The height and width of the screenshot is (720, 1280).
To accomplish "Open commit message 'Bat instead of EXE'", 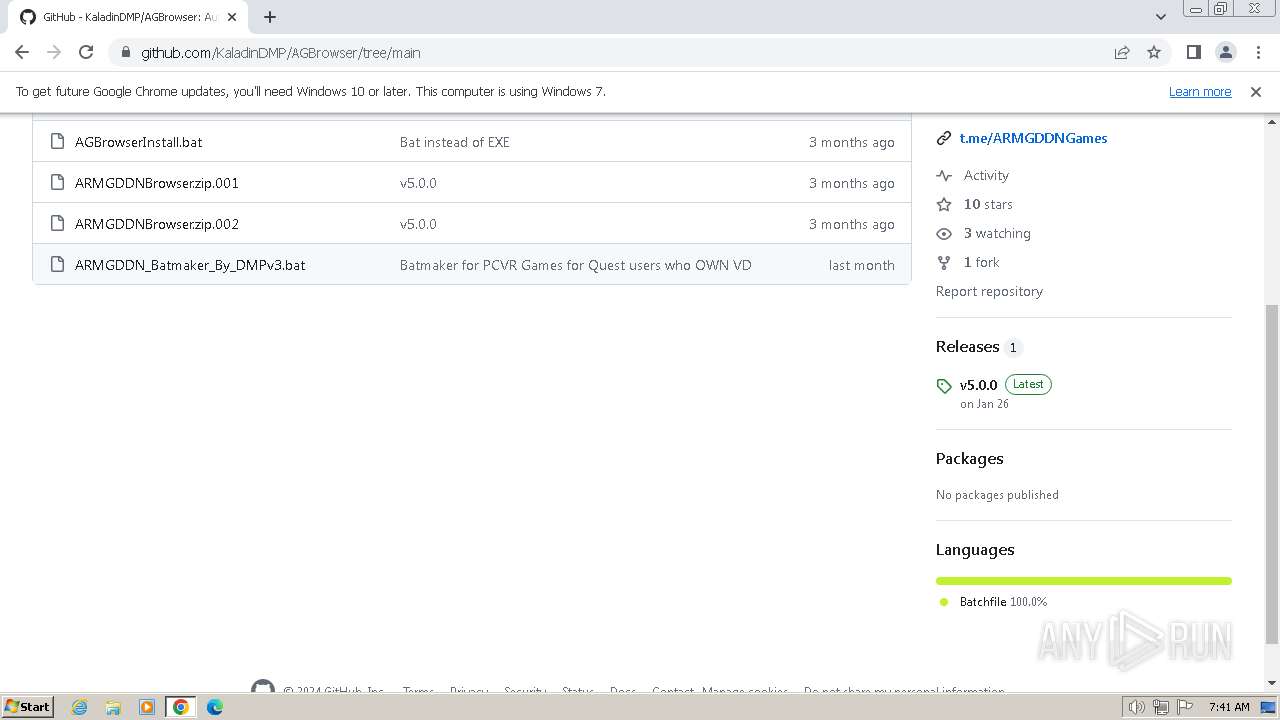I will [455, 142].
